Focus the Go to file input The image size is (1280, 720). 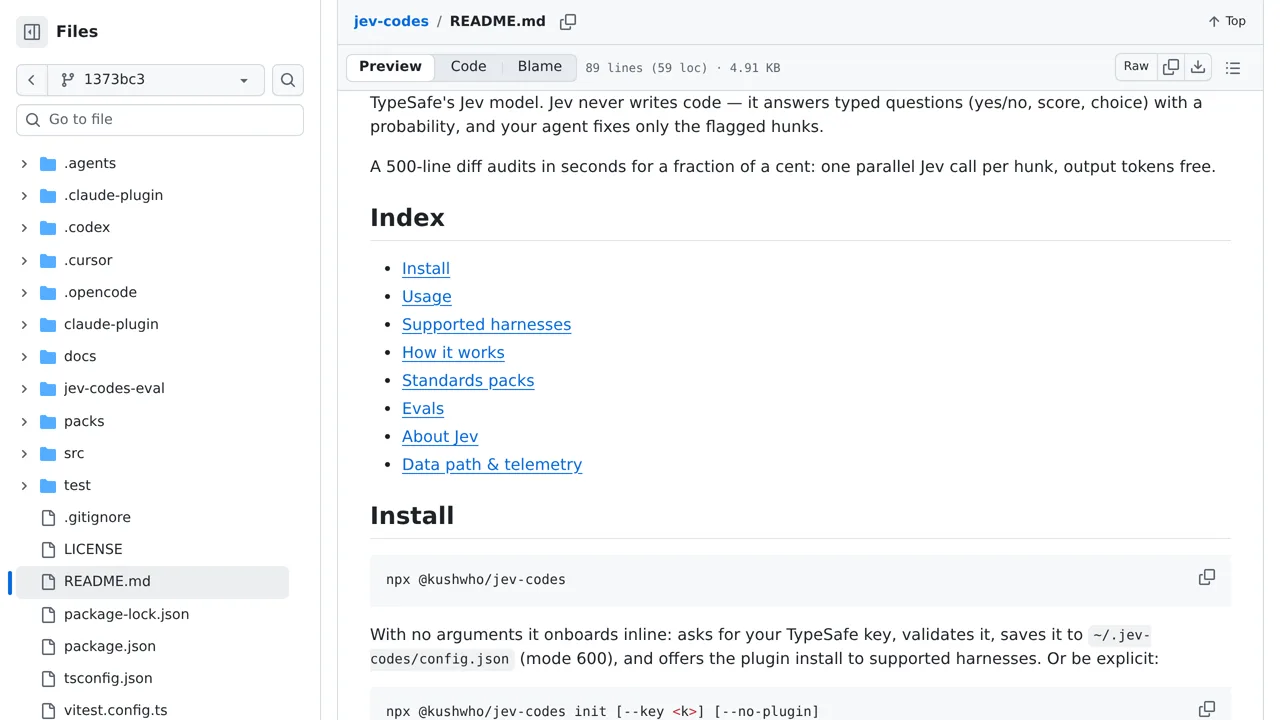point(160,120)
